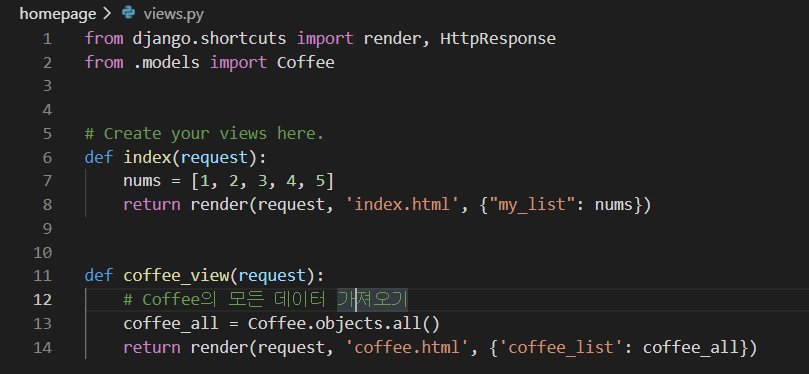Viewport: 809px width, 374px height.
Task: Expand the breadcrumb chevron after homepage
Action: tap(107, 14)
